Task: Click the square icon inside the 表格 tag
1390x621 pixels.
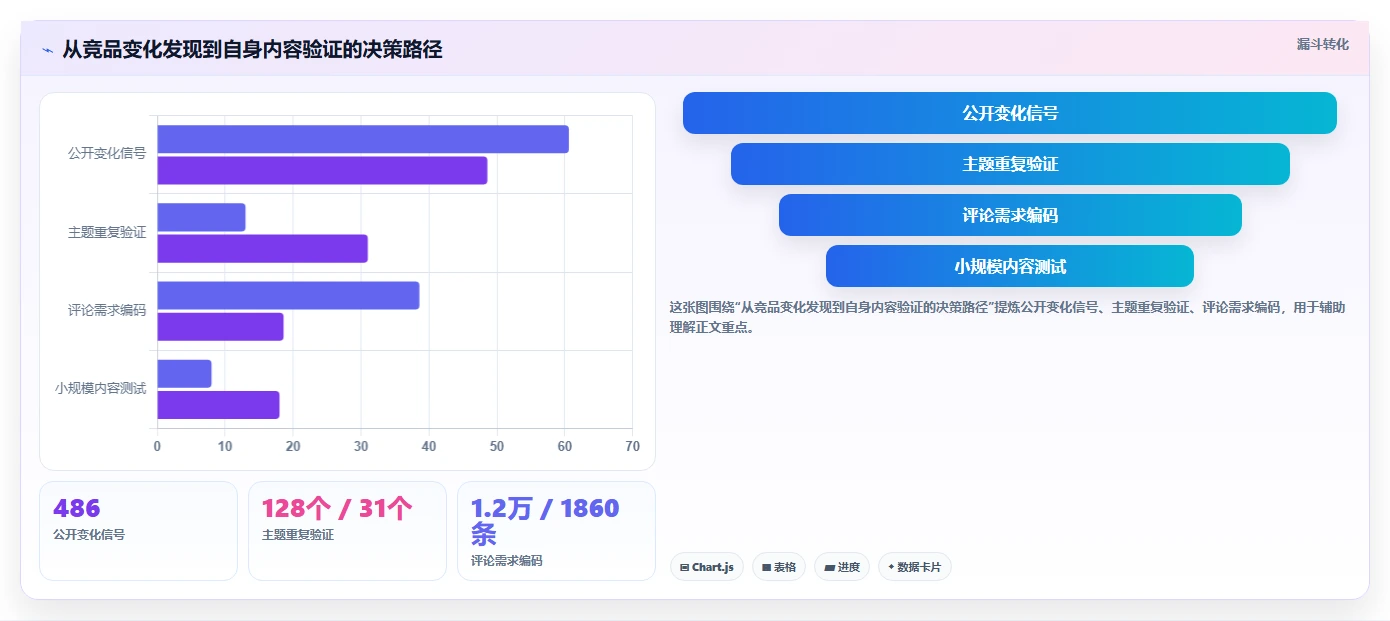Action: coord(766,567)
